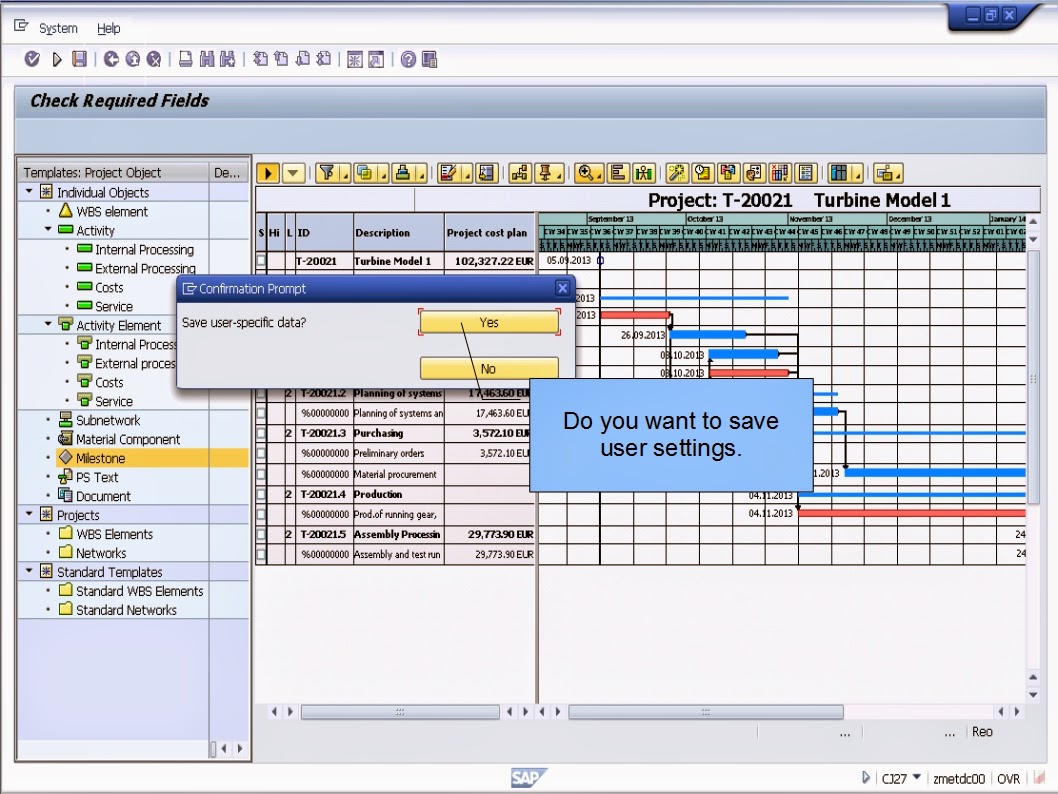Click Yes in the Confirmation Prompt
The height and width of the screenshot is (794, 1058).
click(489, 321)
